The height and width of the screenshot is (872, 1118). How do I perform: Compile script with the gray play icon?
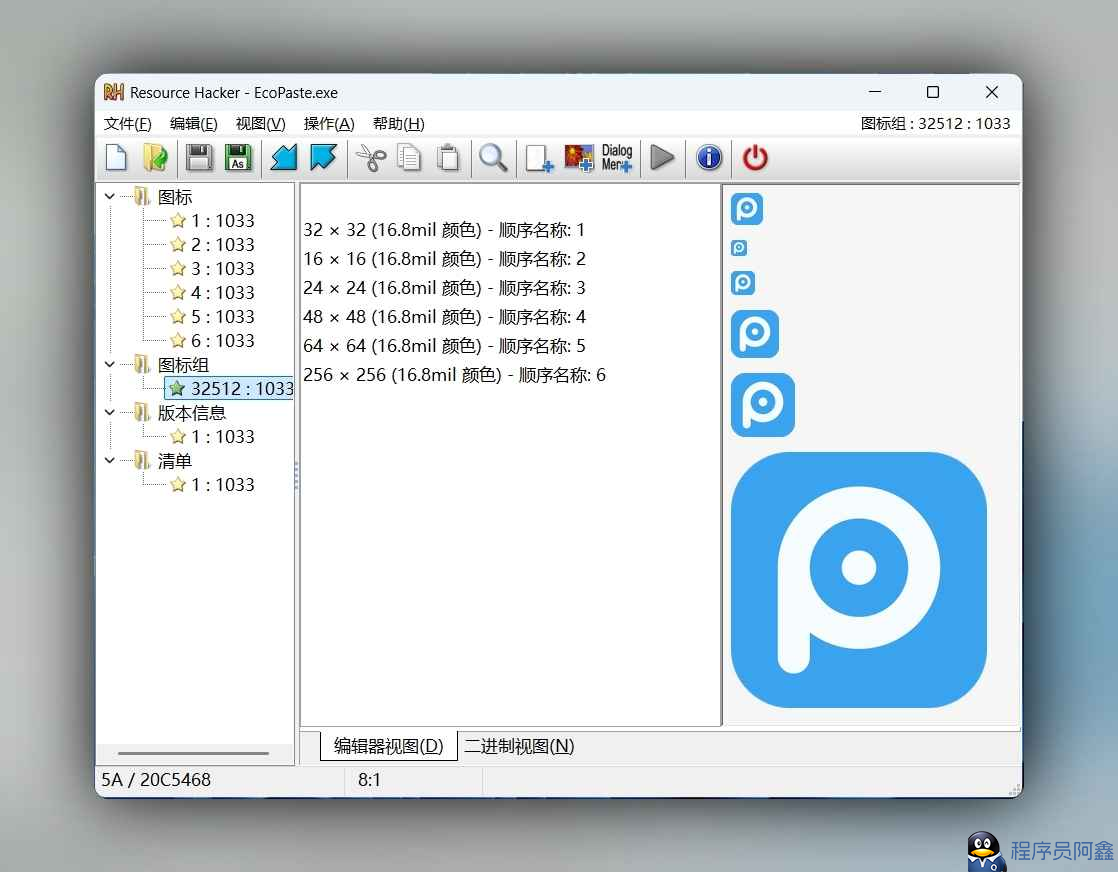(662, 158)
